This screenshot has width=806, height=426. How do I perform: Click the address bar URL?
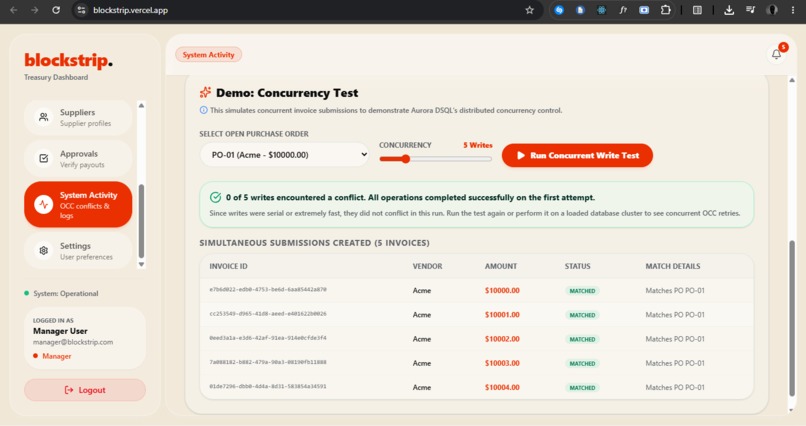131,10
